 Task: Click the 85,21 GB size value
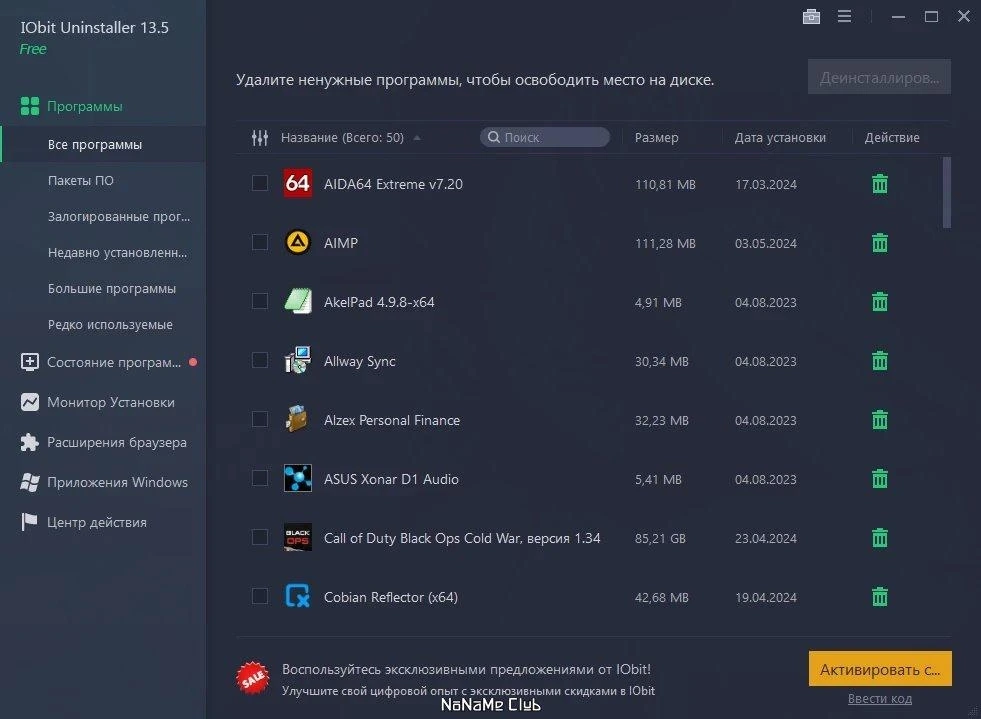[660, 538]
